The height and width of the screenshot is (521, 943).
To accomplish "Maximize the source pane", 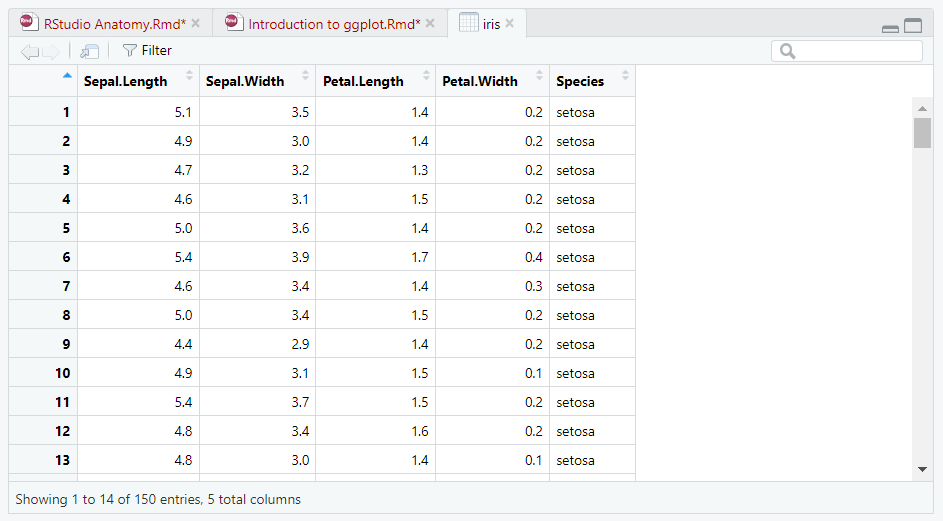I will click(913, 27).
